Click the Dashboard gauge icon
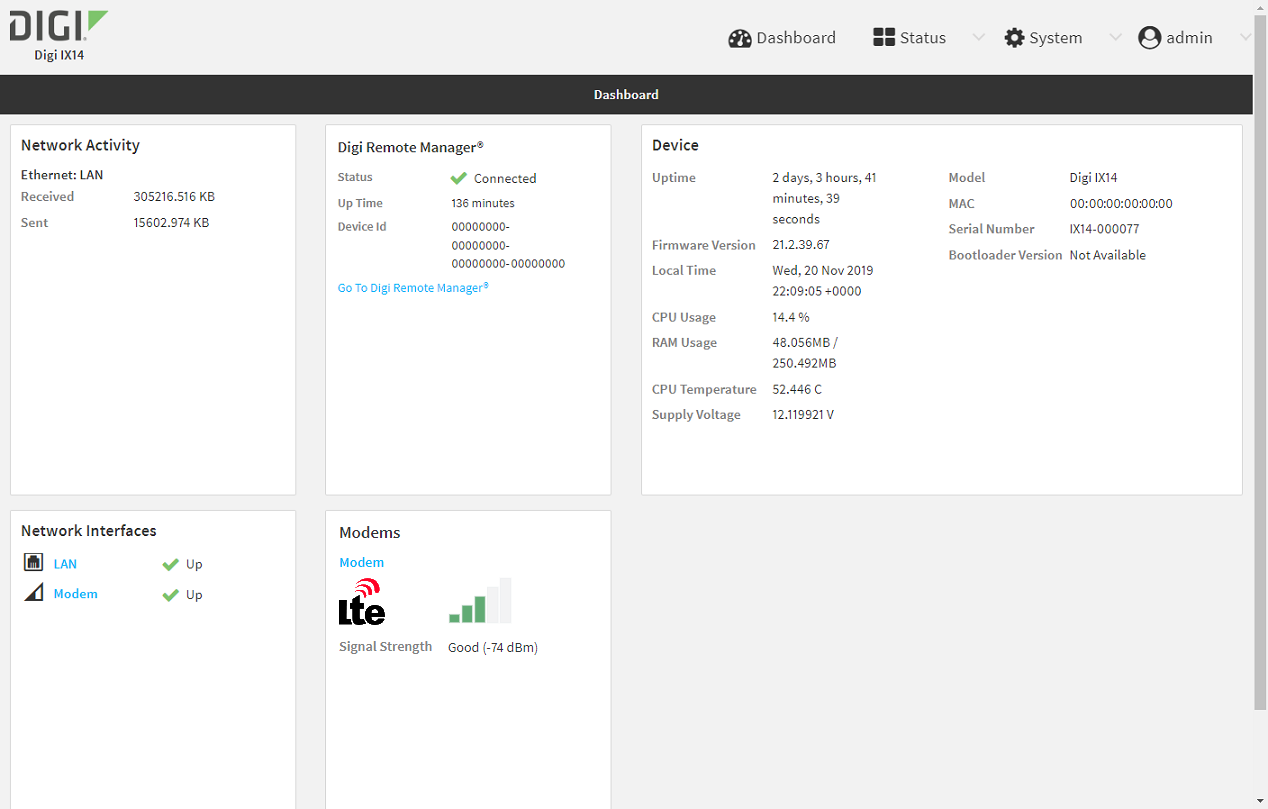This screenshot has width=1268, height=809. 740,38
